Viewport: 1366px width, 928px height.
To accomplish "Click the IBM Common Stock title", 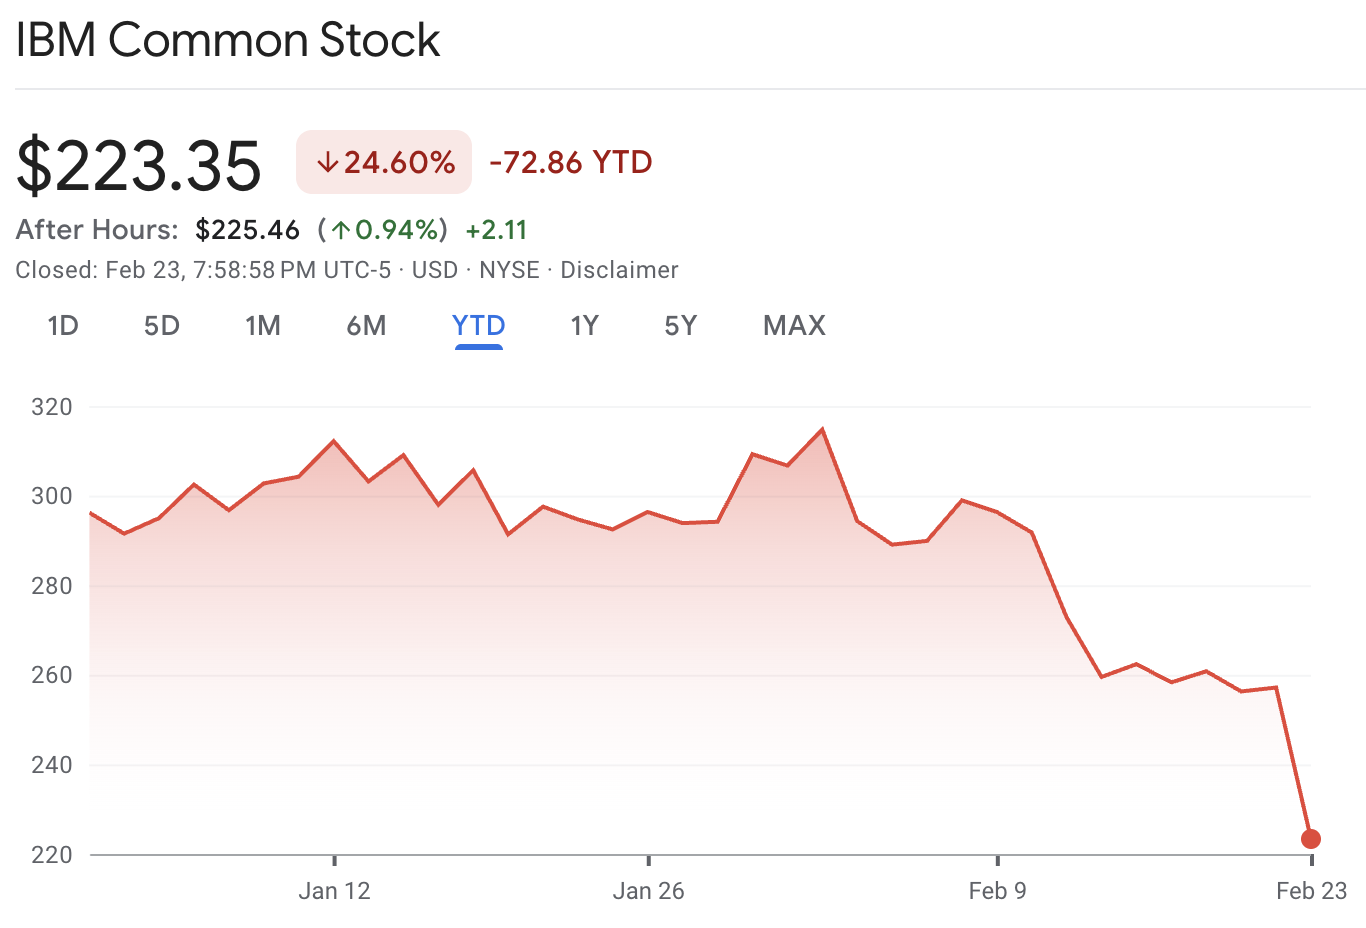I will [228, 40].
